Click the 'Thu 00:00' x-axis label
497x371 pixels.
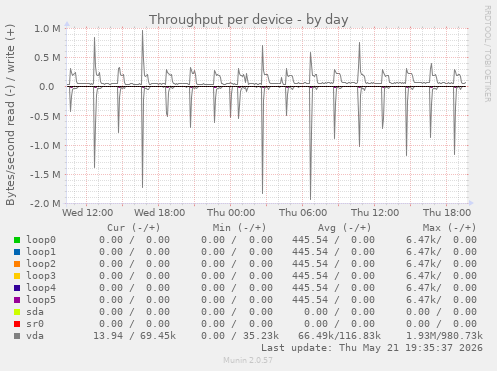231,213
